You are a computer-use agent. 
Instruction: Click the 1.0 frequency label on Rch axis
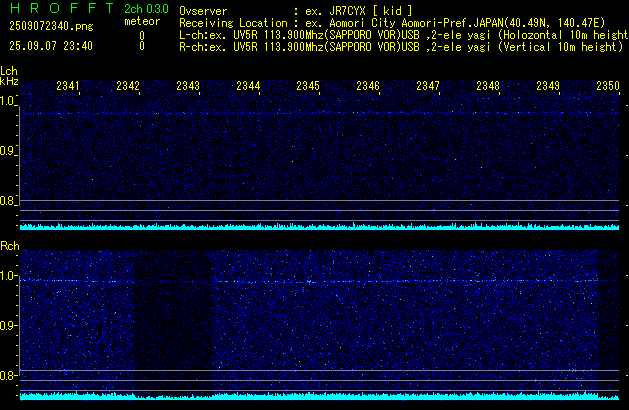click(x=7, y=276)
